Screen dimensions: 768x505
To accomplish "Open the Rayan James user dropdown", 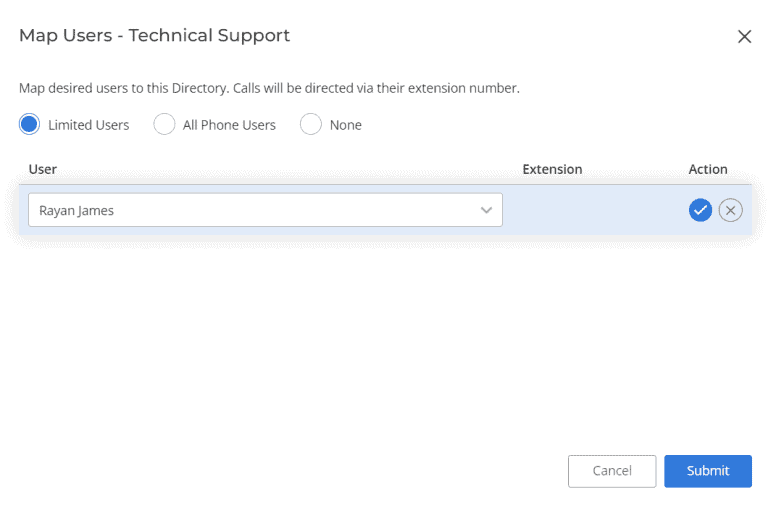I will (x=265, y=210).
